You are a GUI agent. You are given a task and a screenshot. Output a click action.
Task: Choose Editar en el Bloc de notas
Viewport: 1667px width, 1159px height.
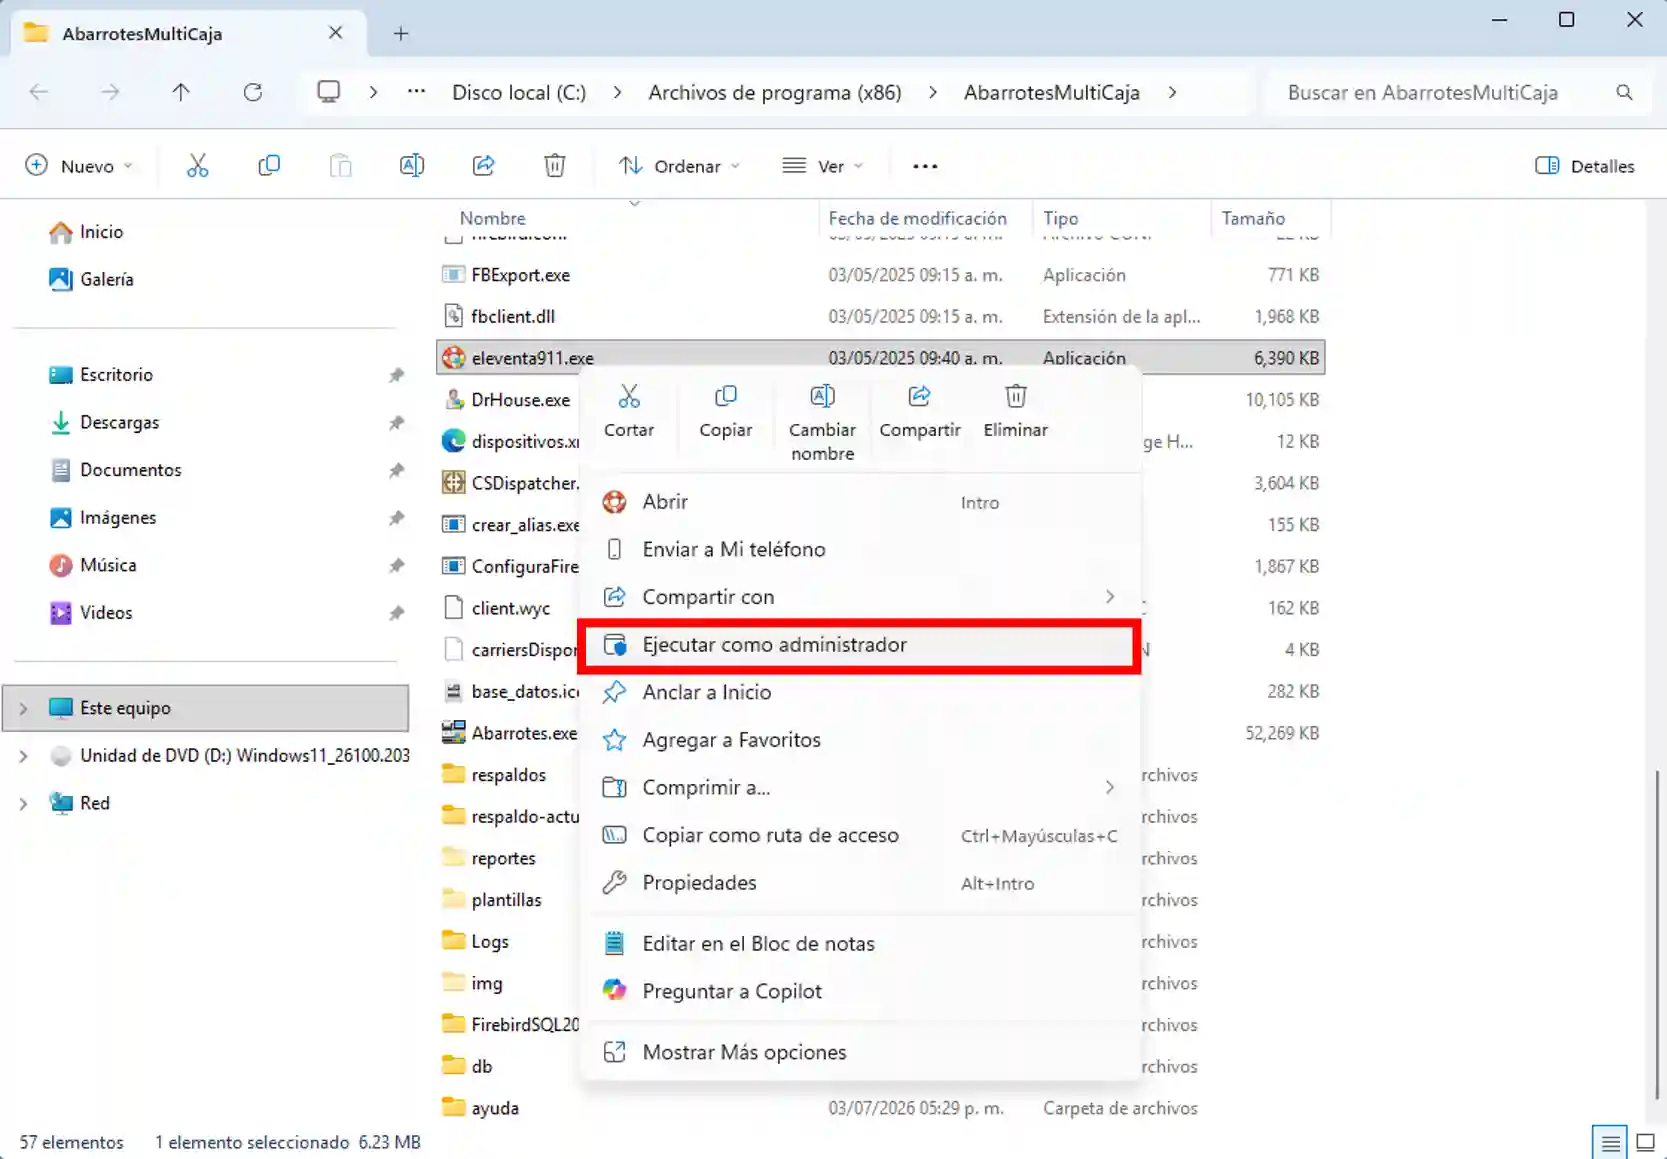(859, 944)
